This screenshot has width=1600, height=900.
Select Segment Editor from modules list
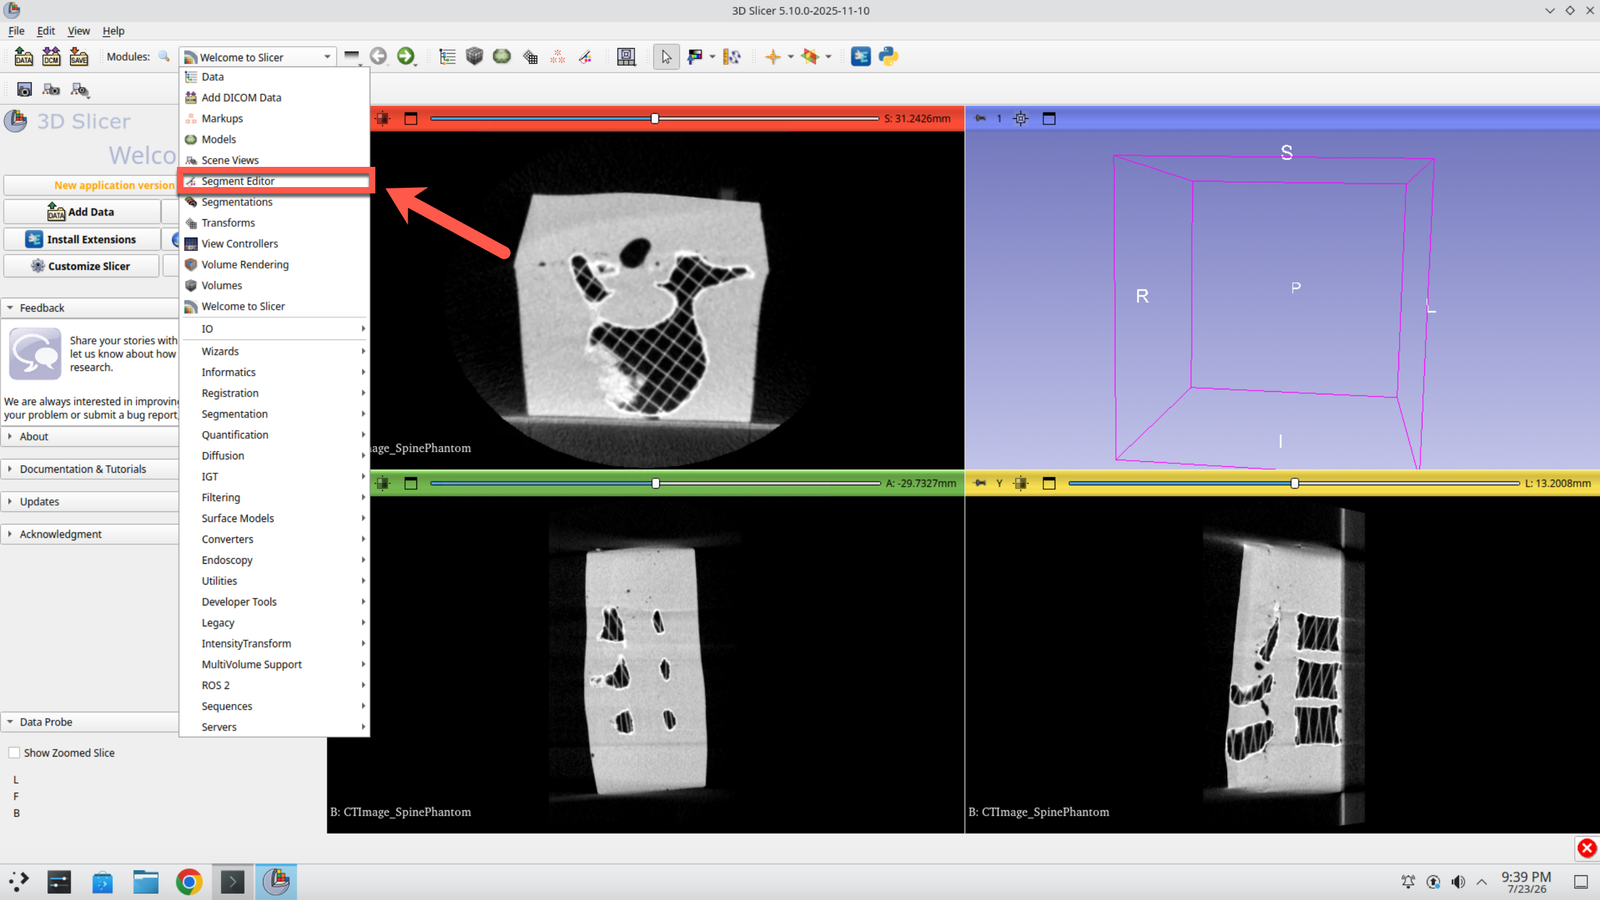coord(274,181)
